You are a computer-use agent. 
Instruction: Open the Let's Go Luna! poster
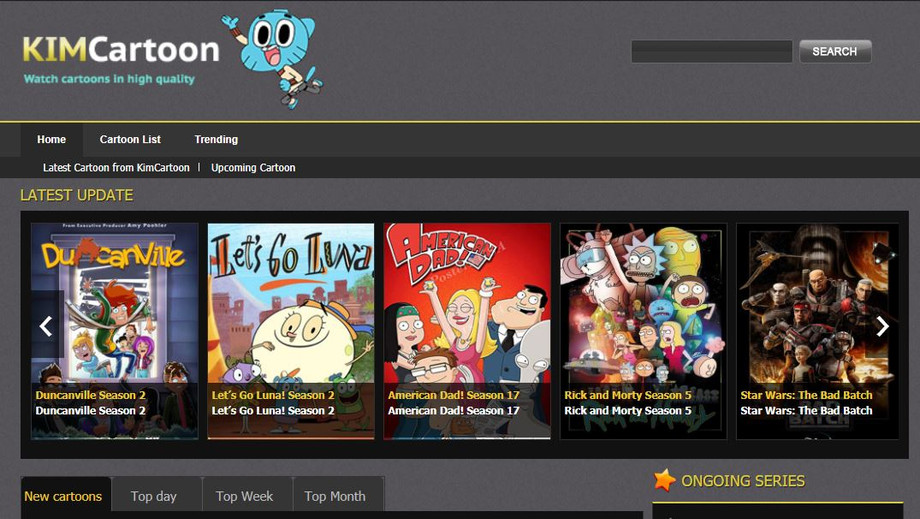pyautogui.click(x=291, y=310)
